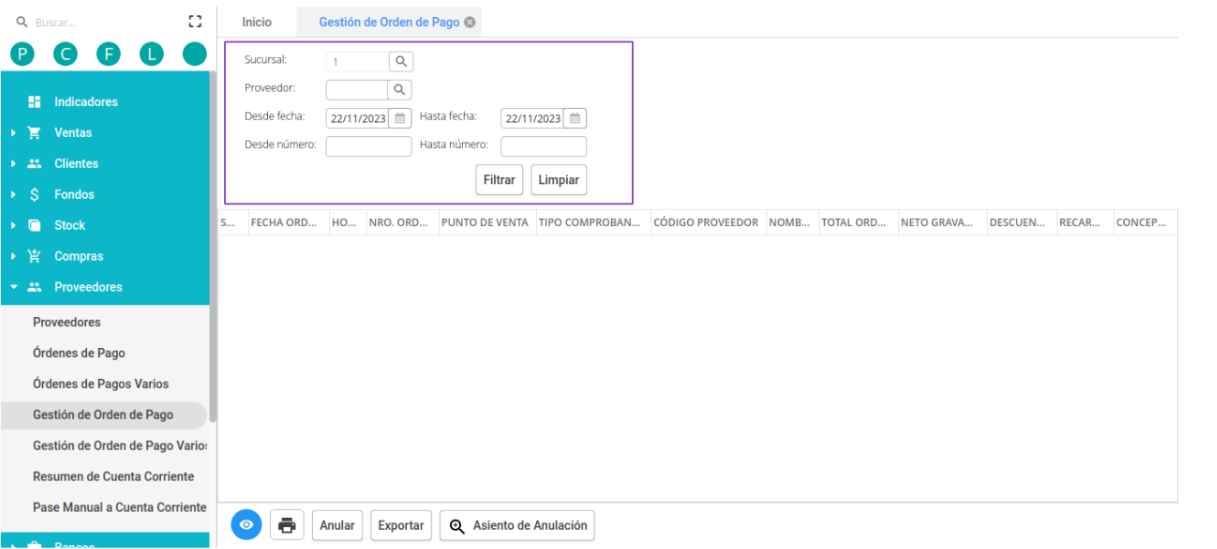1217x549 pixels.
Task: Open Proveedores submenu item
Action: tap(67, 322)
